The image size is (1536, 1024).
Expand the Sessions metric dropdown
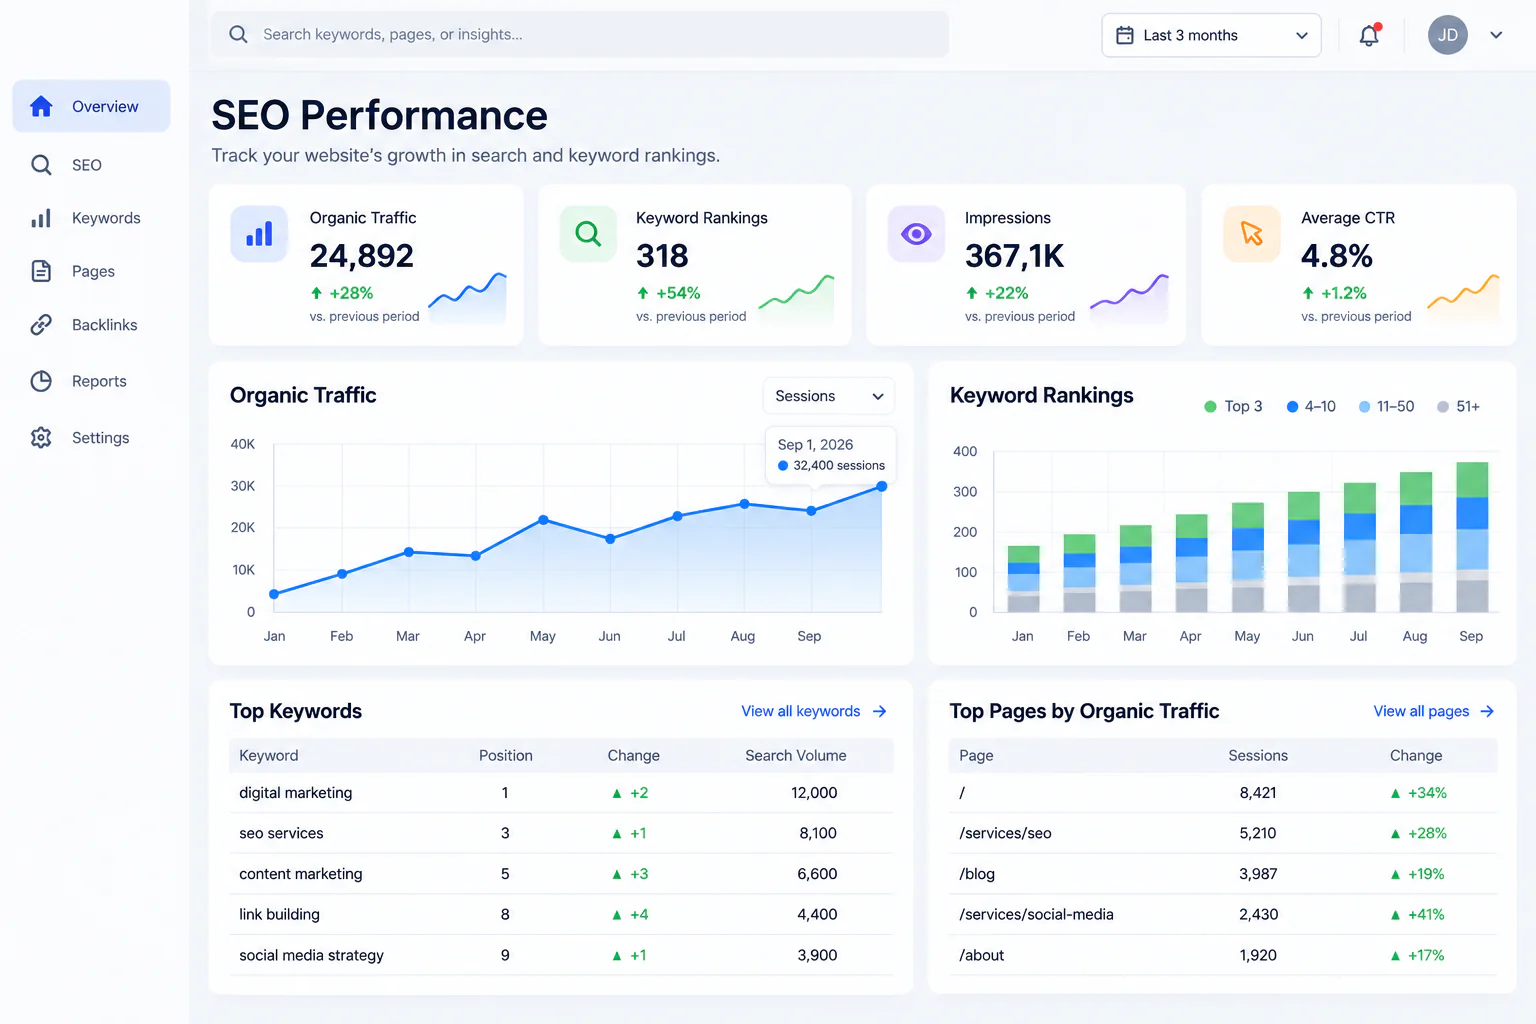(x=828, y=396)
